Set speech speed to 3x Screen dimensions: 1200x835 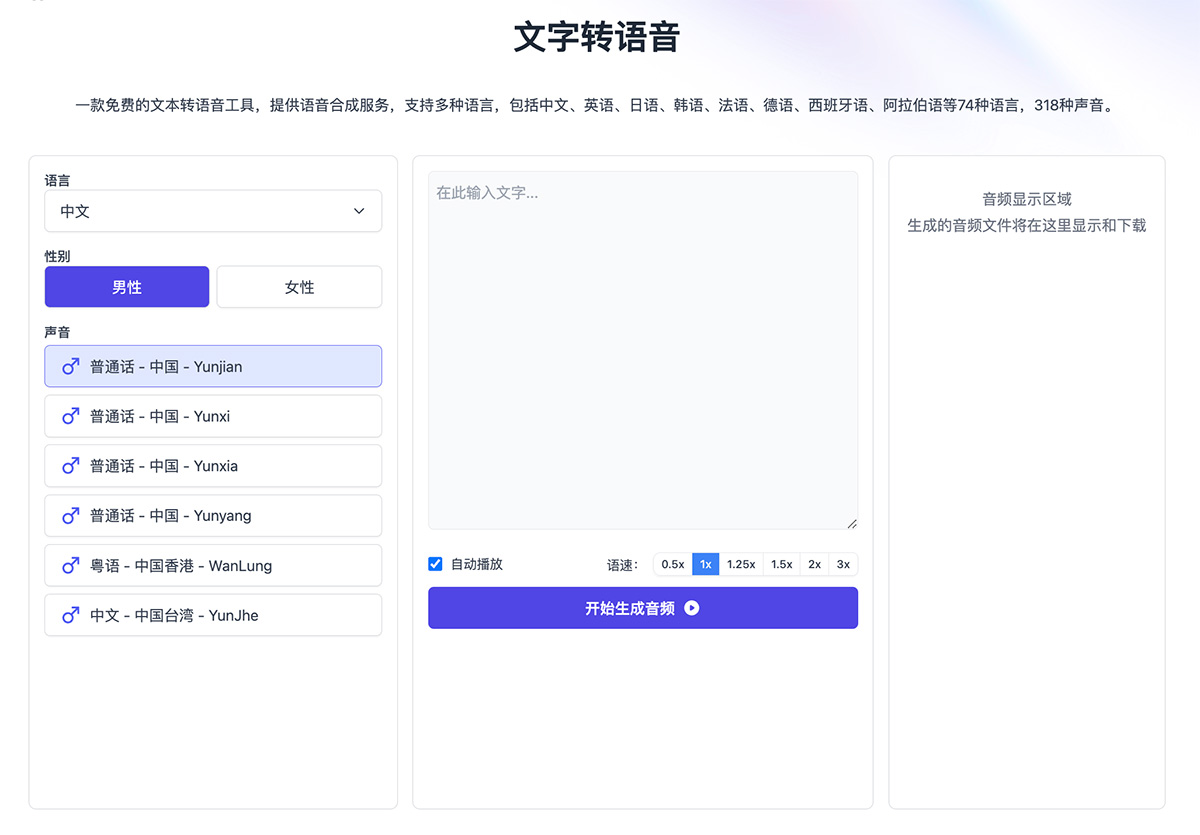coord(843,564)
